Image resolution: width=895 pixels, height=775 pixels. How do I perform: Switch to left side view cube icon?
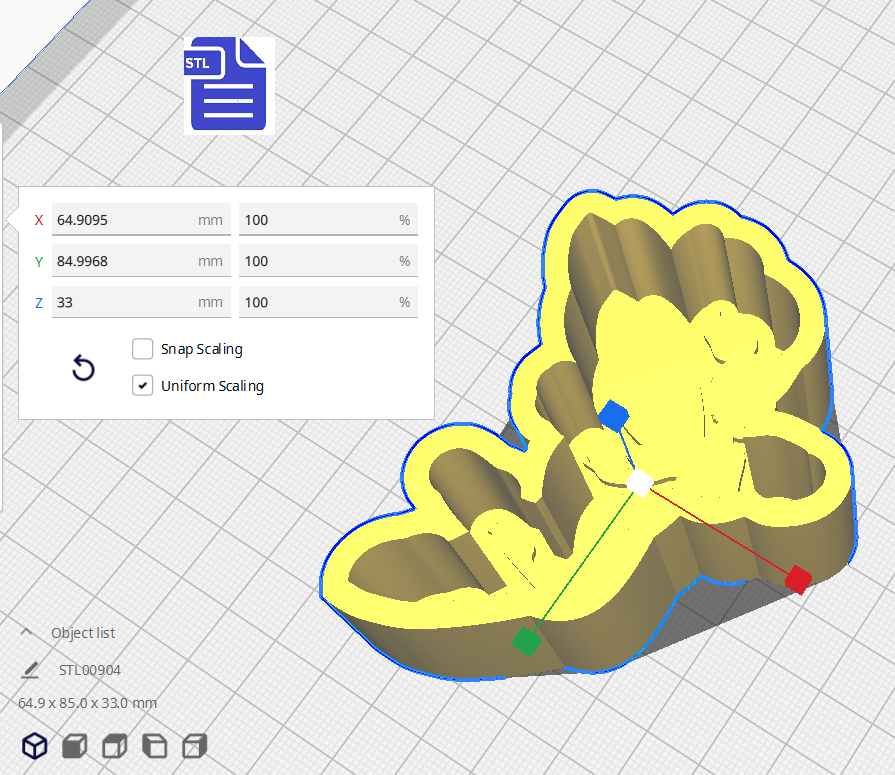[155, 746]
